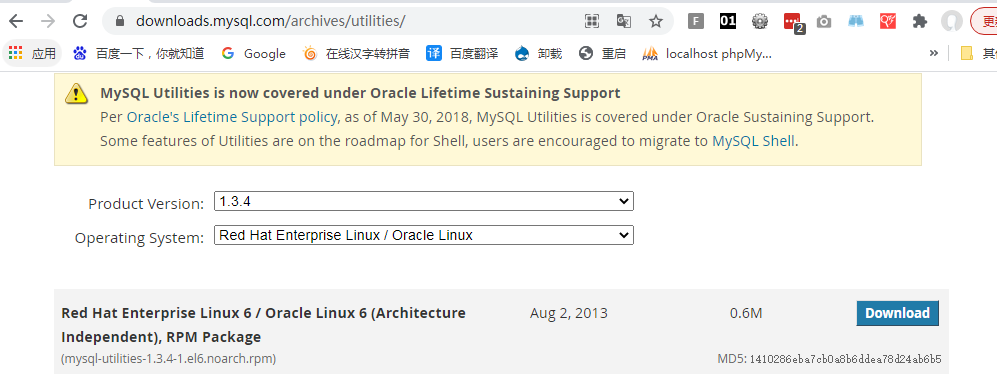The height and width of the screenshot is (387, 997).
Task: Open the Product Version dropdown
Action: pos(423,201)
